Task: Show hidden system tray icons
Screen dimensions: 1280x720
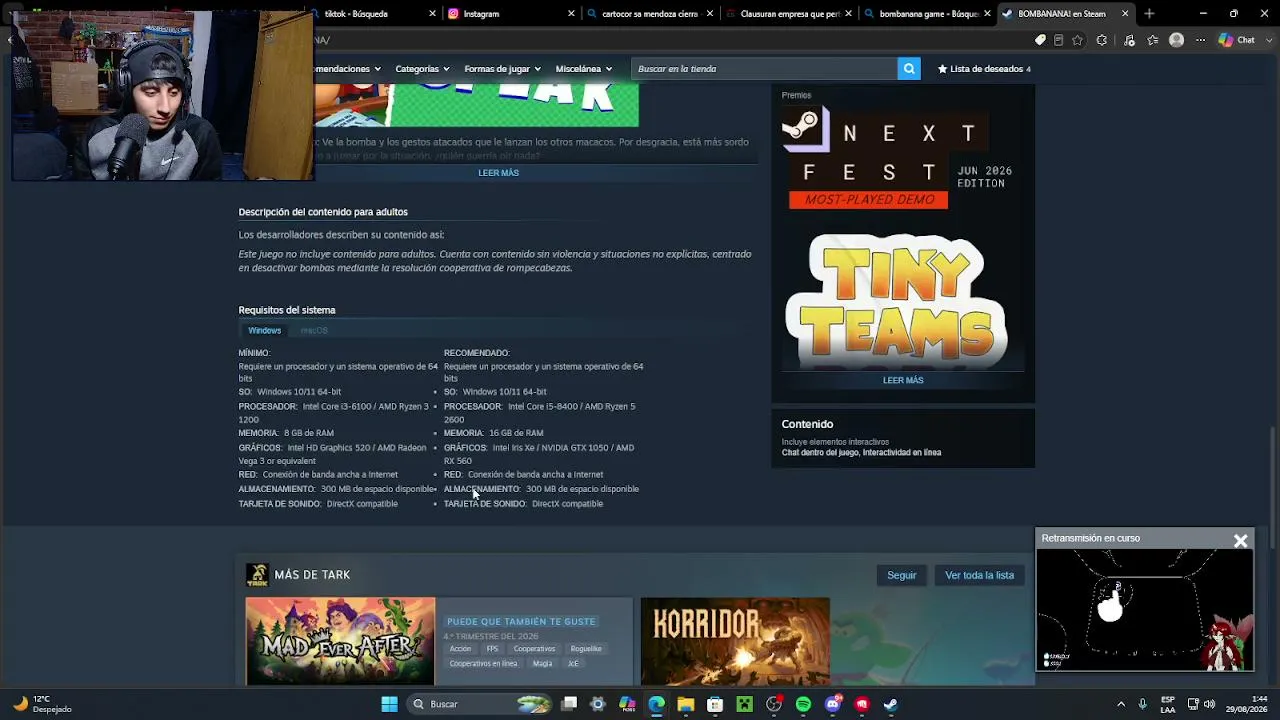Action: pos(1120,704)
